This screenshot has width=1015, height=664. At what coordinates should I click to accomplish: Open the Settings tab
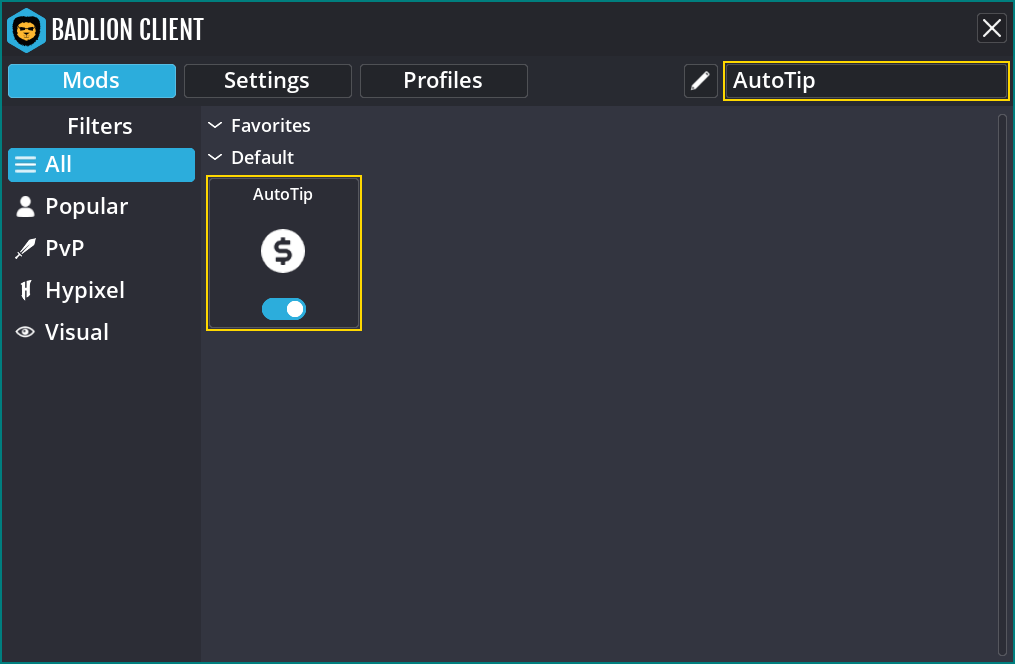tap(267, 81)
